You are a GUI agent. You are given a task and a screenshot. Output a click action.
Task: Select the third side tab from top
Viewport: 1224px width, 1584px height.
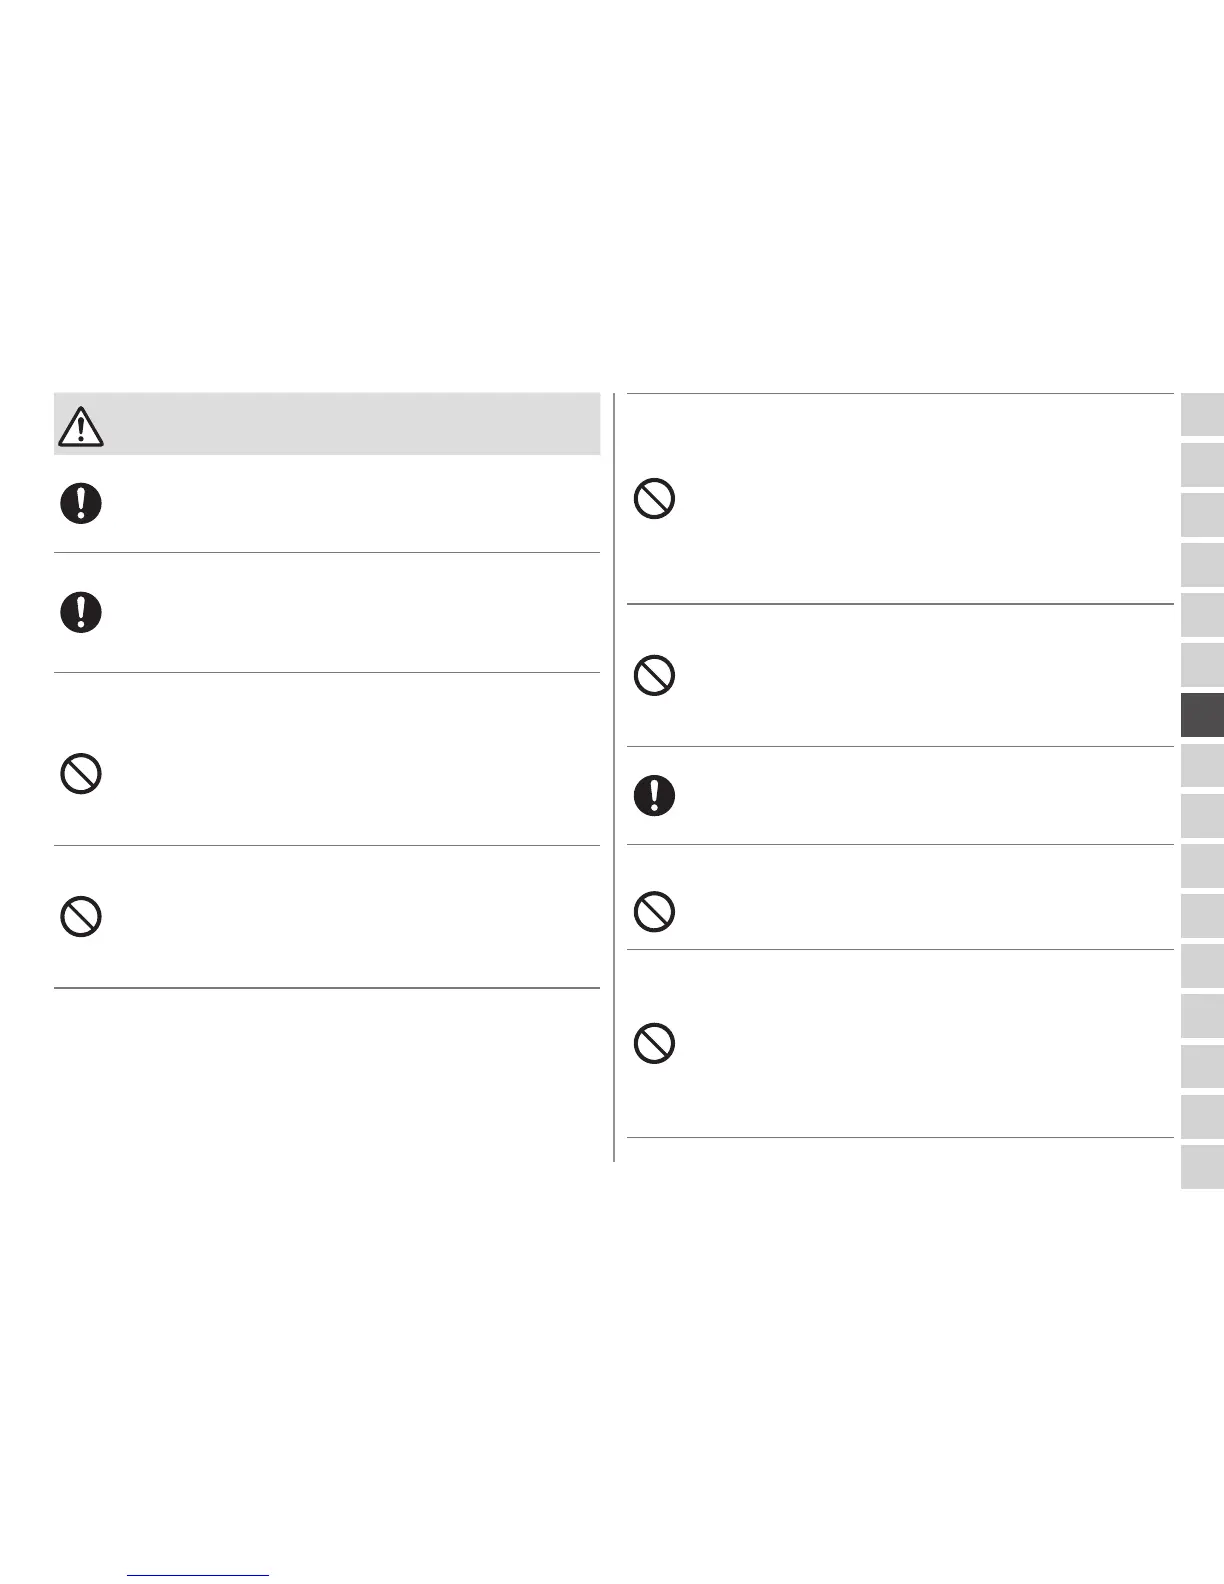pos(1202,515)
